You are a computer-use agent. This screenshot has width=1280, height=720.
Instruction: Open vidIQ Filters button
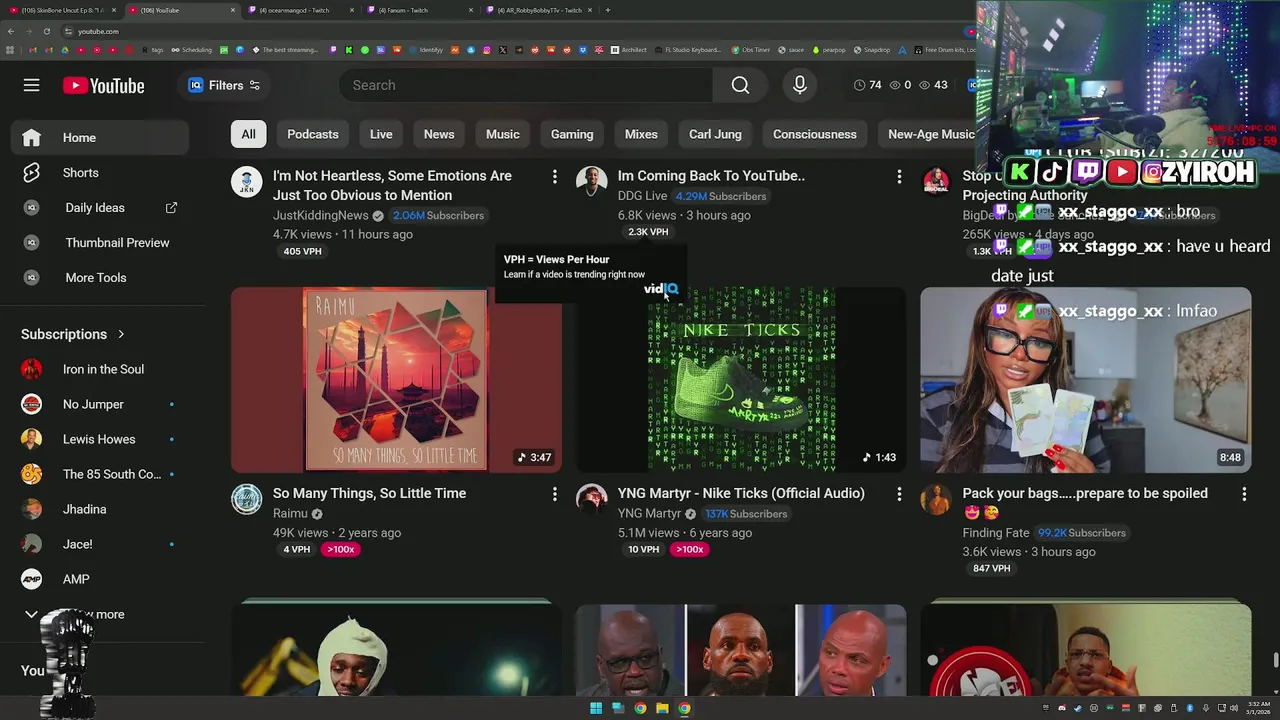point(225,85)
